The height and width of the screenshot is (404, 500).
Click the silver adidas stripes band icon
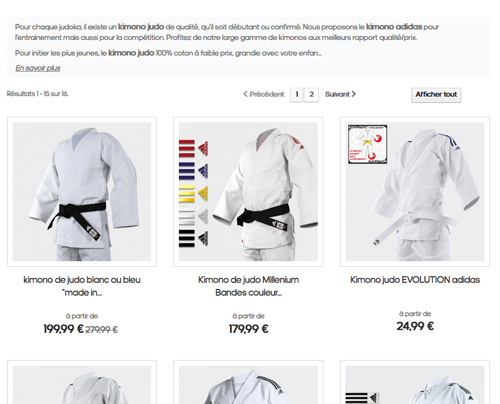[x=194, y=216]
